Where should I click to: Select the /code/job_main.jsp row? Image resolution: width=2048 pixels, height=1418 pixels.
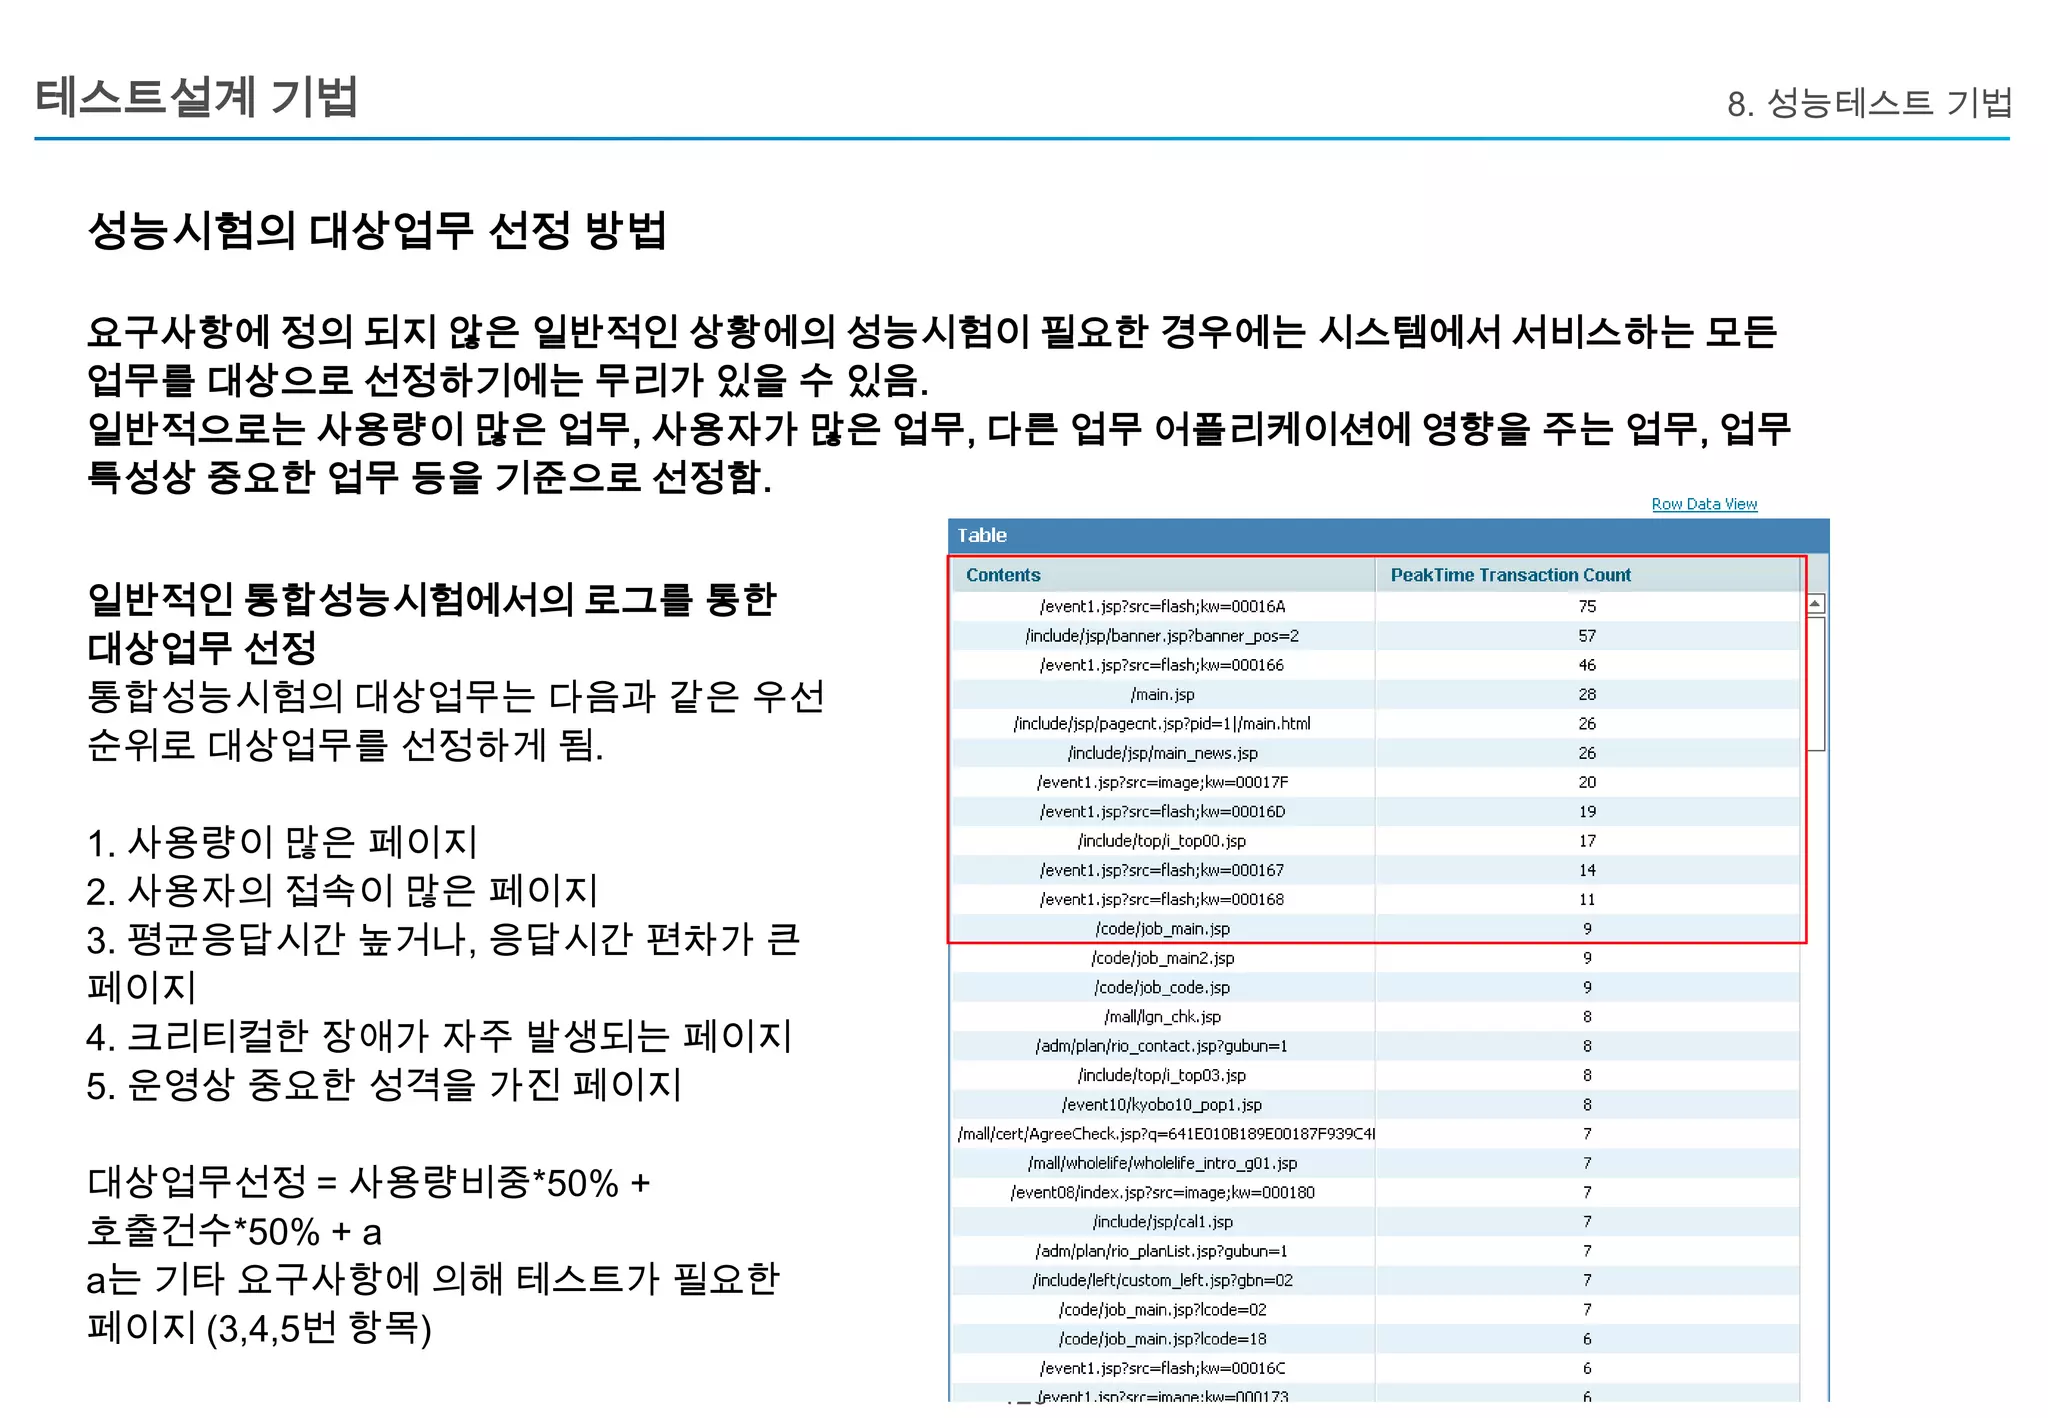[1376, 929]
